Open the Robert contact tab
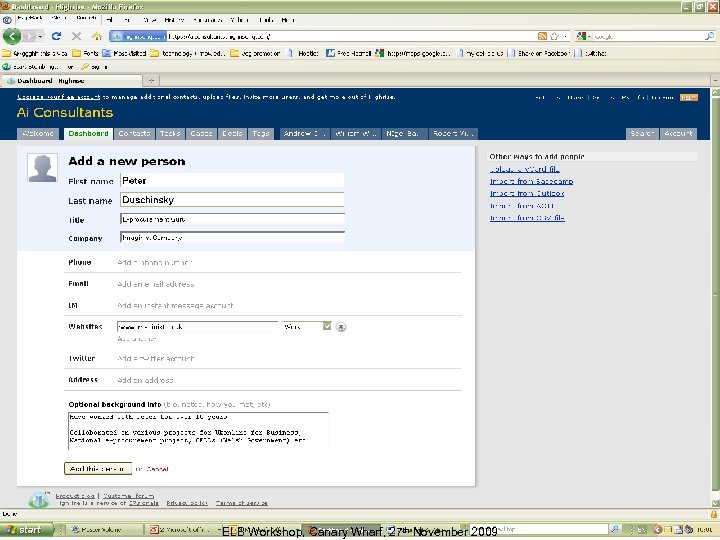The image size is (720, 540). tap(452, 134)
